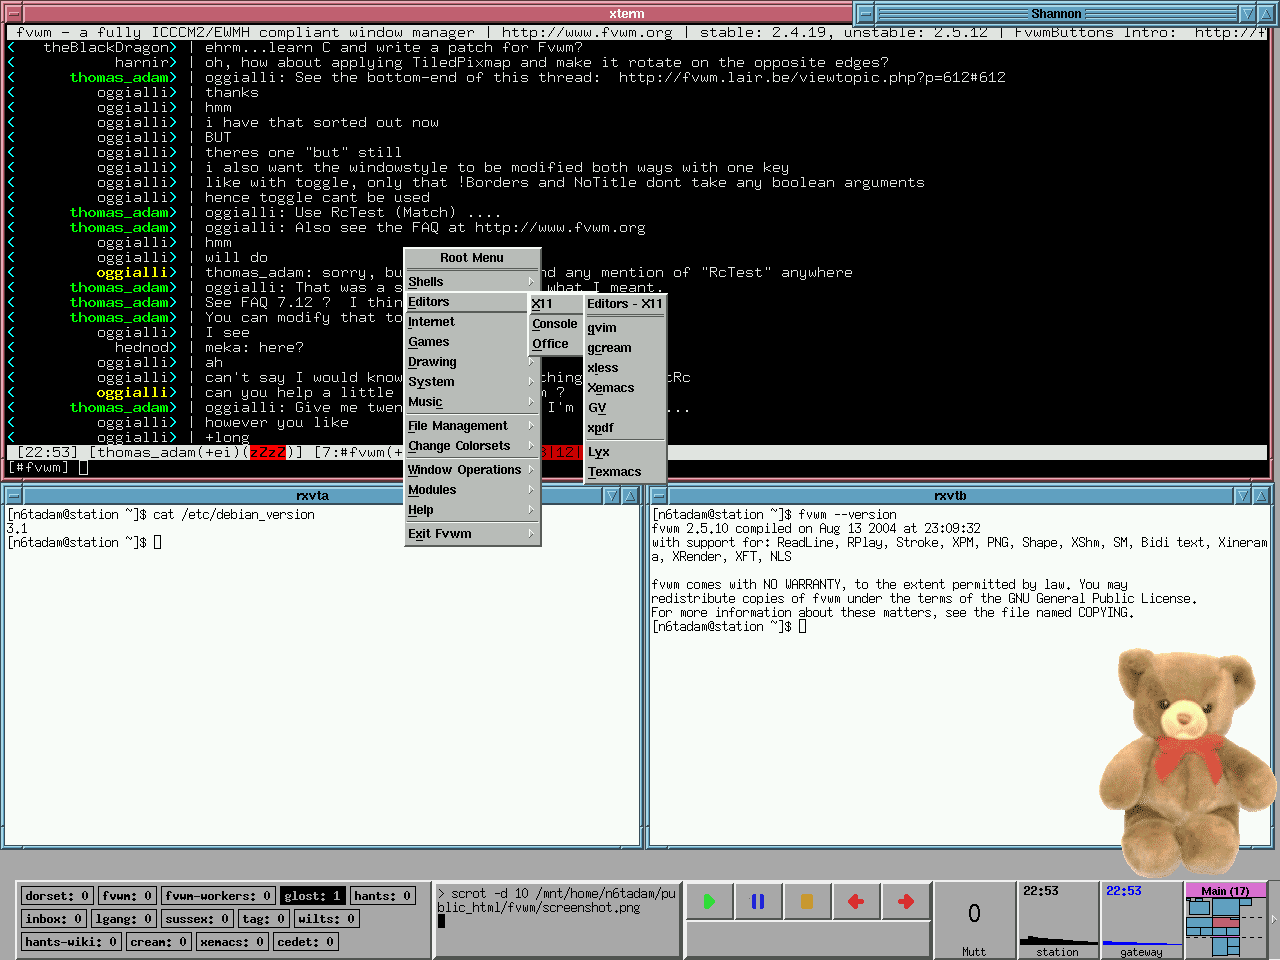Click the up-triangle button on Shannon titlebar
Screen dimensions: 1280x960
tap(1266, 13)
